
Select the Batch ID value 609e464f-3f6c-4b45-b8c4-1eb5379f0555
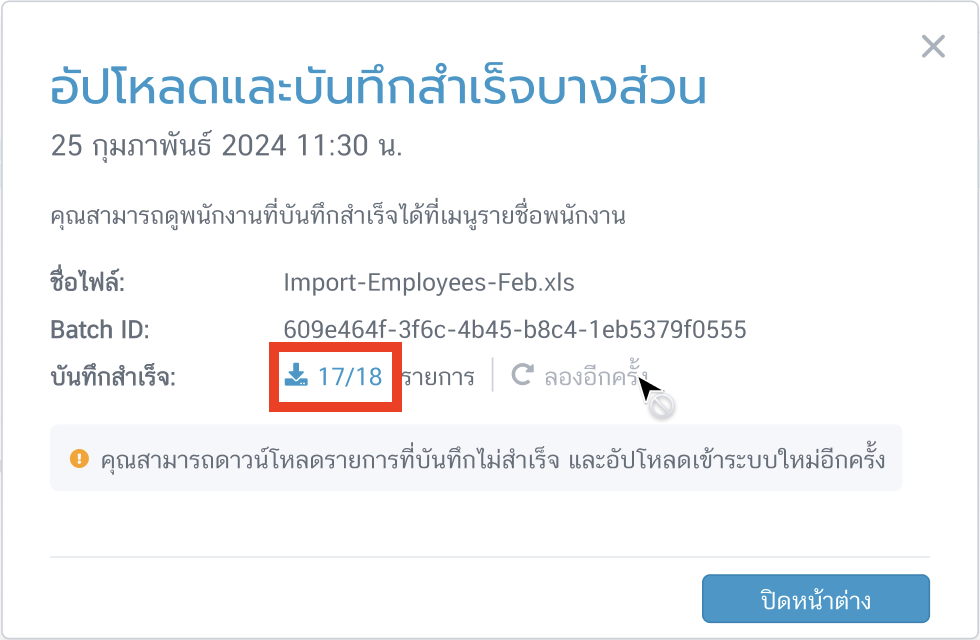[x=515, y=329]
